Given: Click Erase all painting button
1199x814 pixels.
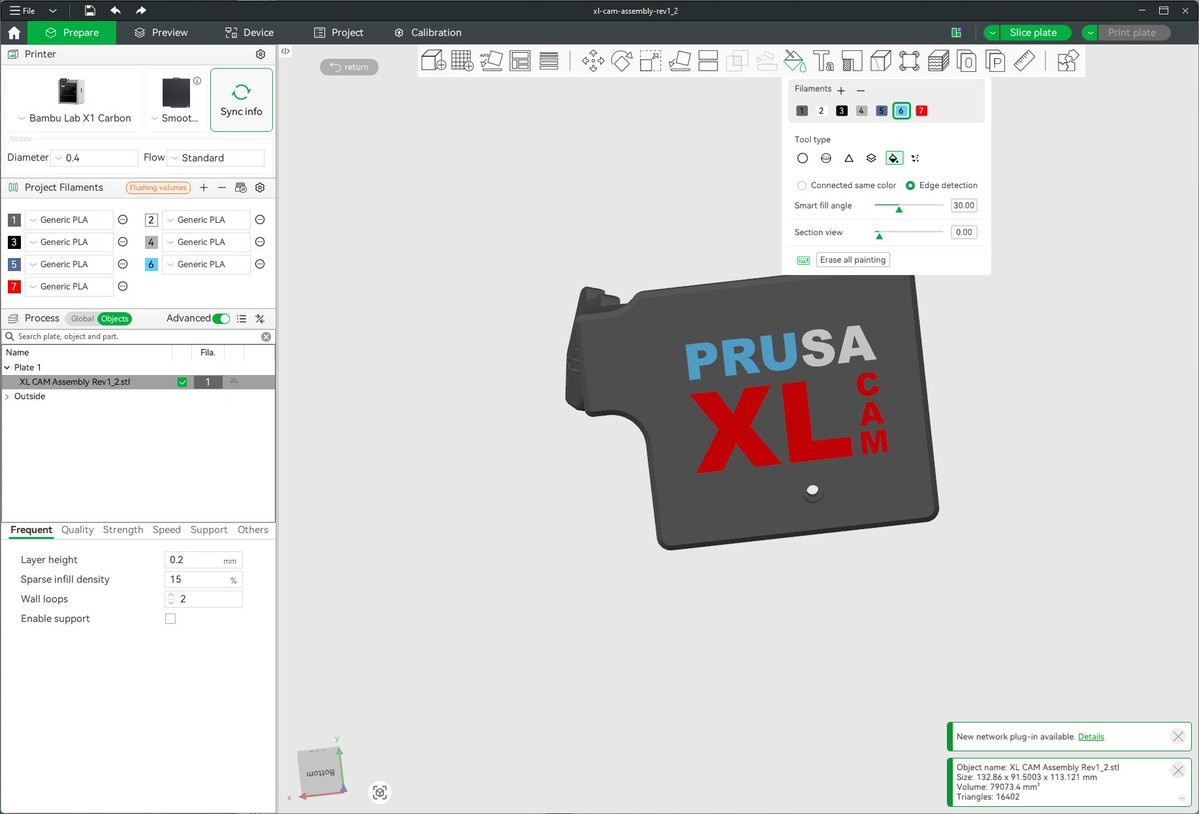Looking at the screenshot, I should pyautogui.click(x=853, y=260).
